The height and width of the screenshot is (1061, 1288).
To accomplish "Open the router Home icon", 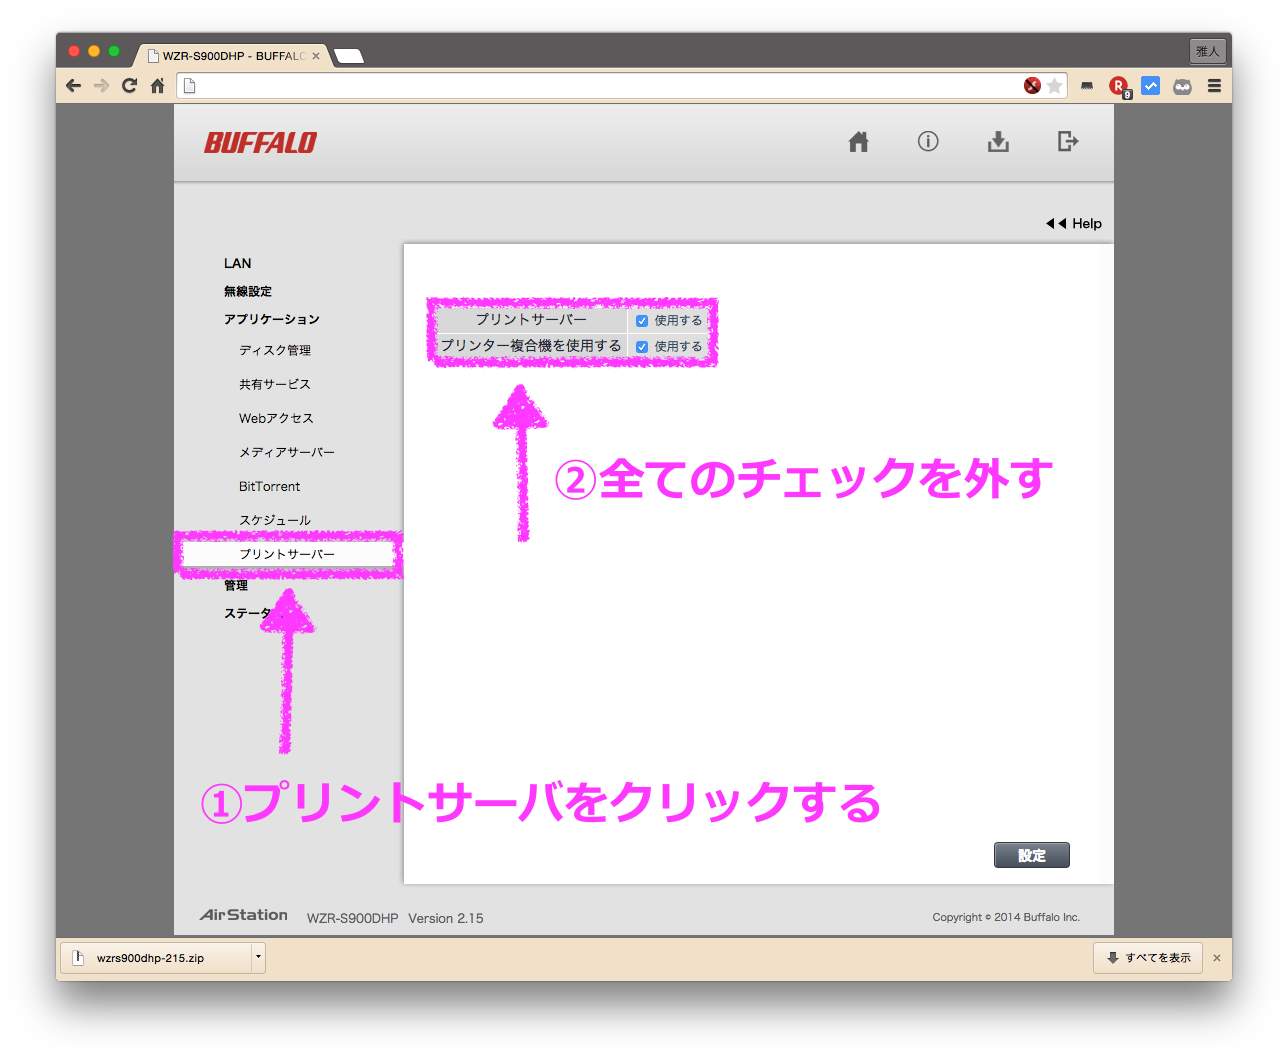I will (858, 142).
